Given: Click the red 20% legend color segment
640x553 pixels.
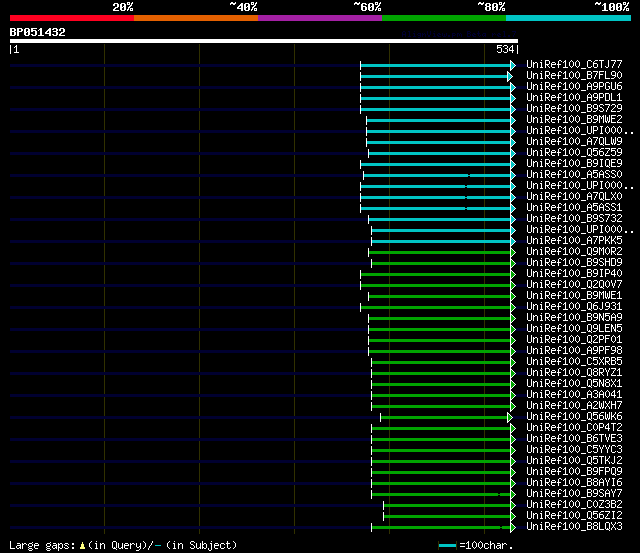Looking at the screenshot, I should (x=72, y=18).
